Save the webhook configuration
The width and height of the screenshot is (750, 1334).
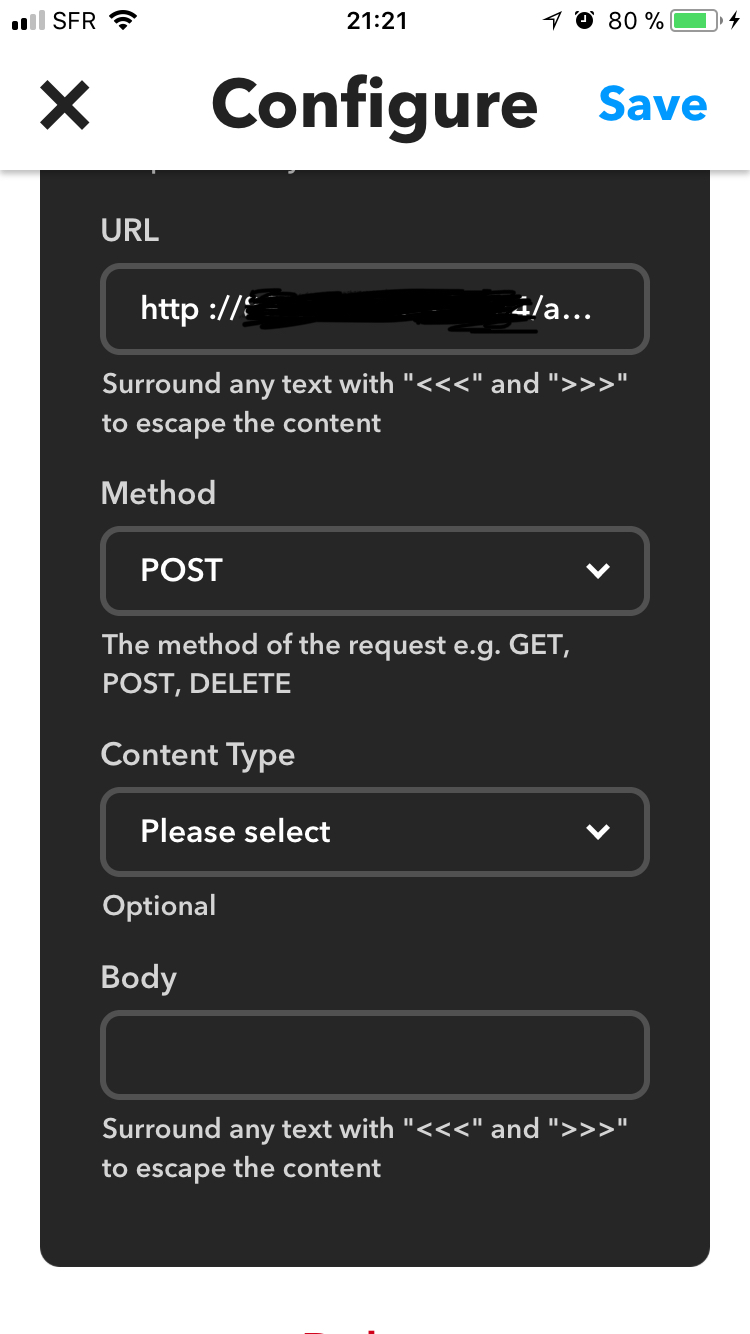coord(653,104)
